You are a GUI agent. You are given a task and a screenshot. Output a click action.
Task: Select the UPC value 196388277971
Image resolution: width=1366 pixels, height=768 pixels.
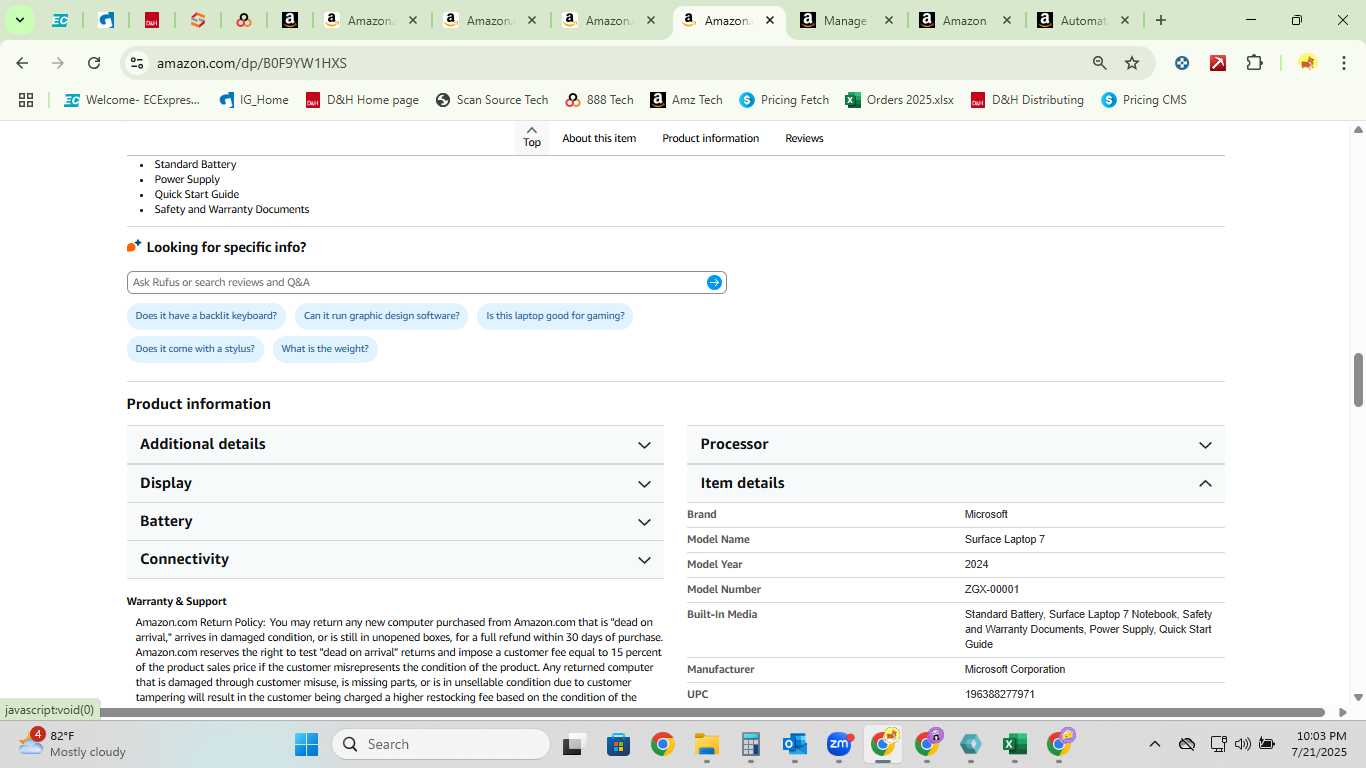point(999,695)
